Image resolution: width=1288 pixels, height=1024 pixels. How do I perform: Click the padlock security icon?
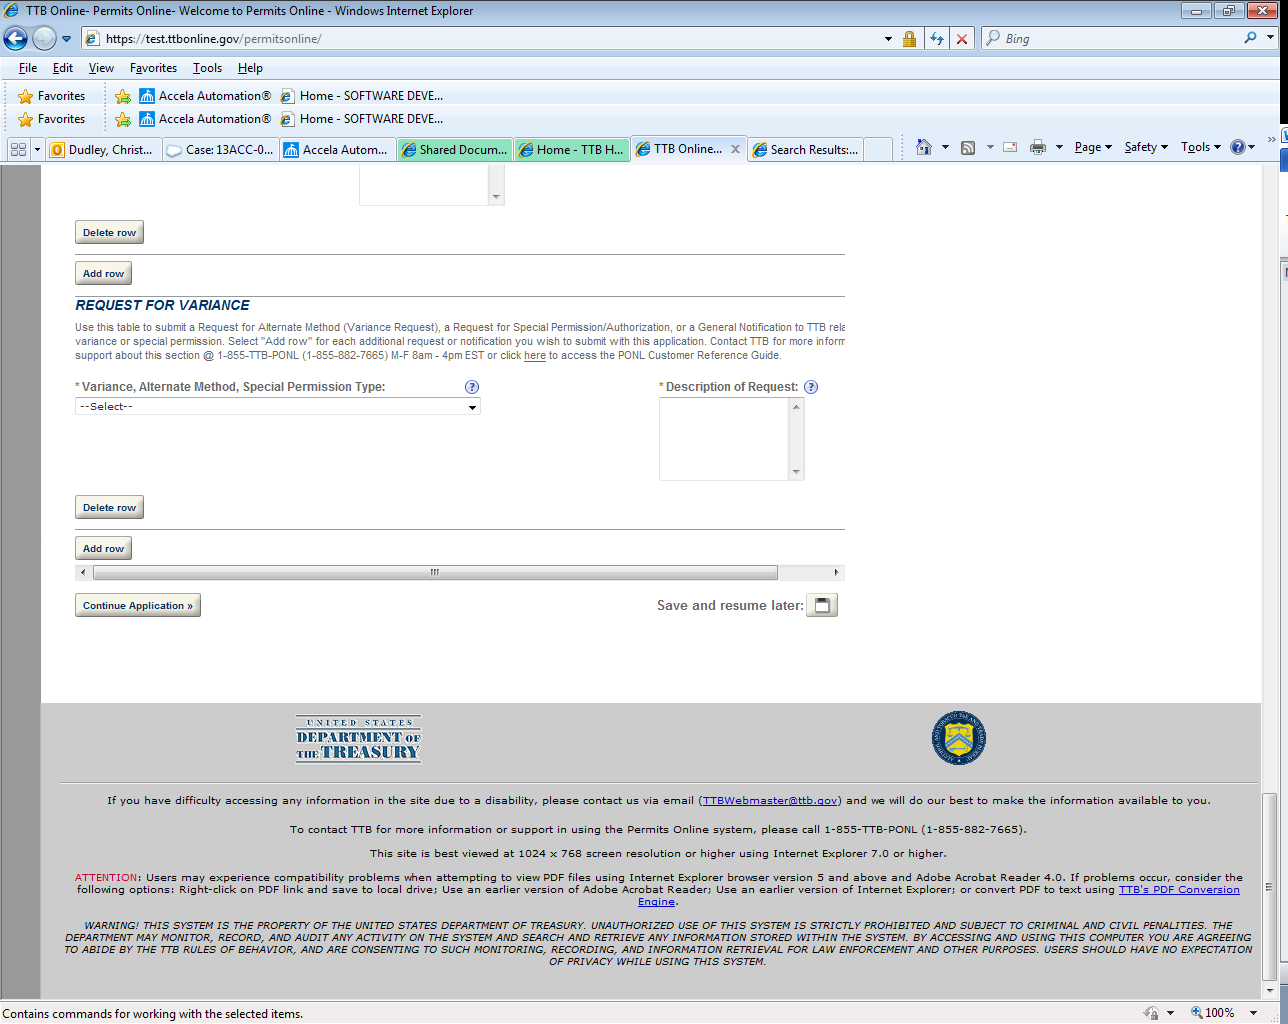[909, 39]
